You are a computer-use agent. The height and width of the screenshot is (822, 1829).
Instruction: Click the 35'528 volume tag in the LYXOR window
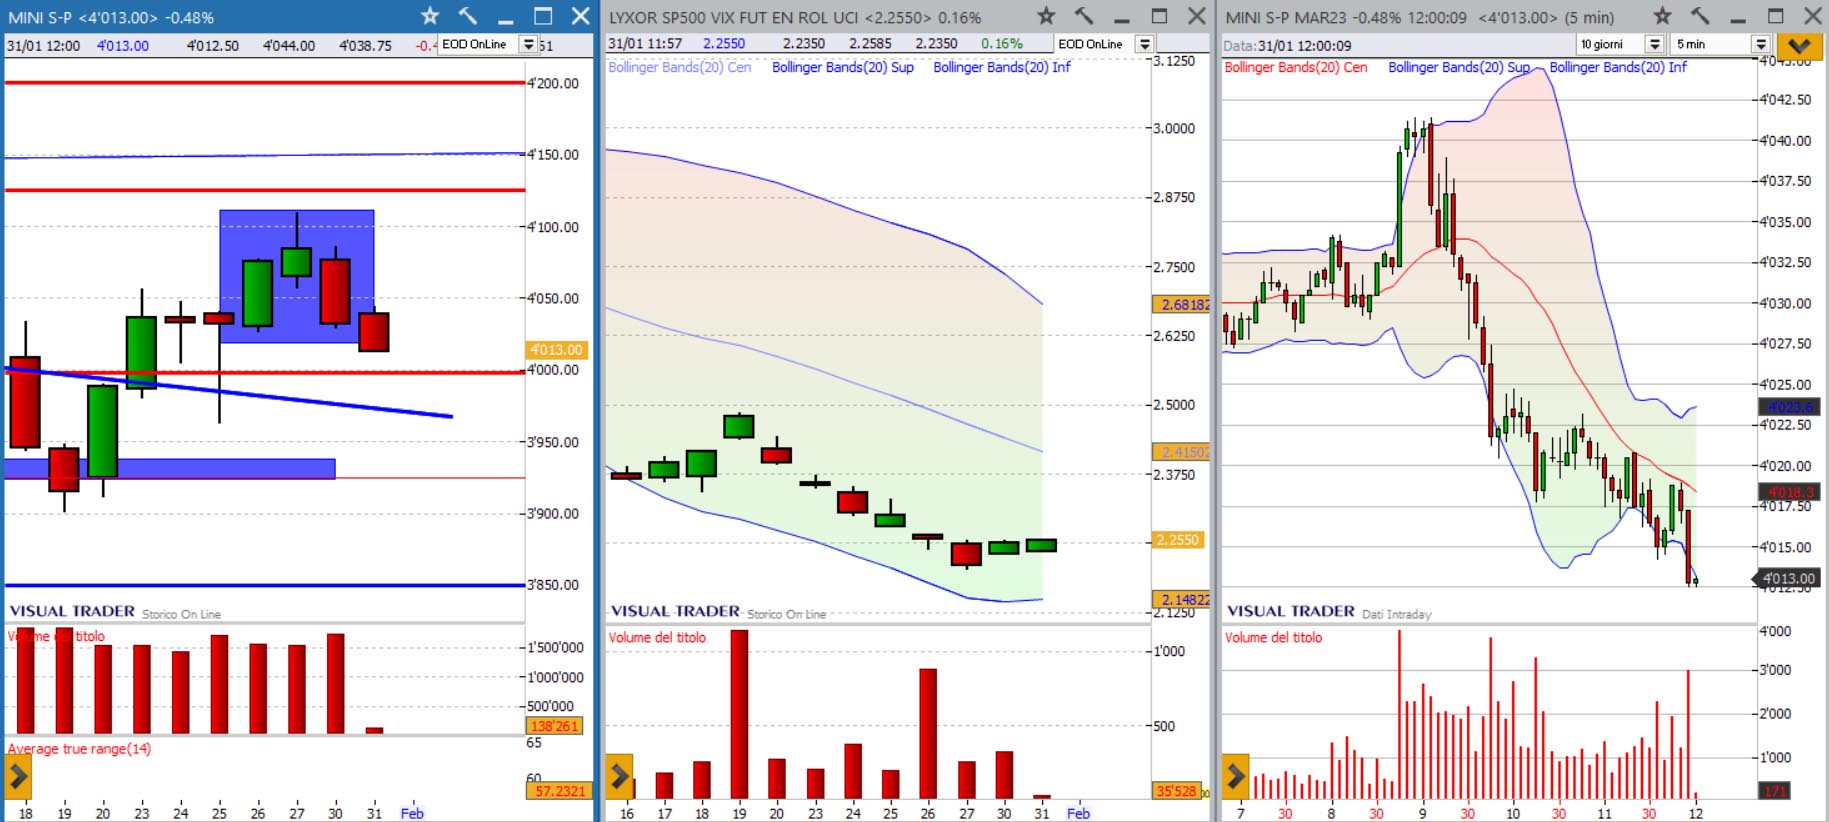[1177, 791]
